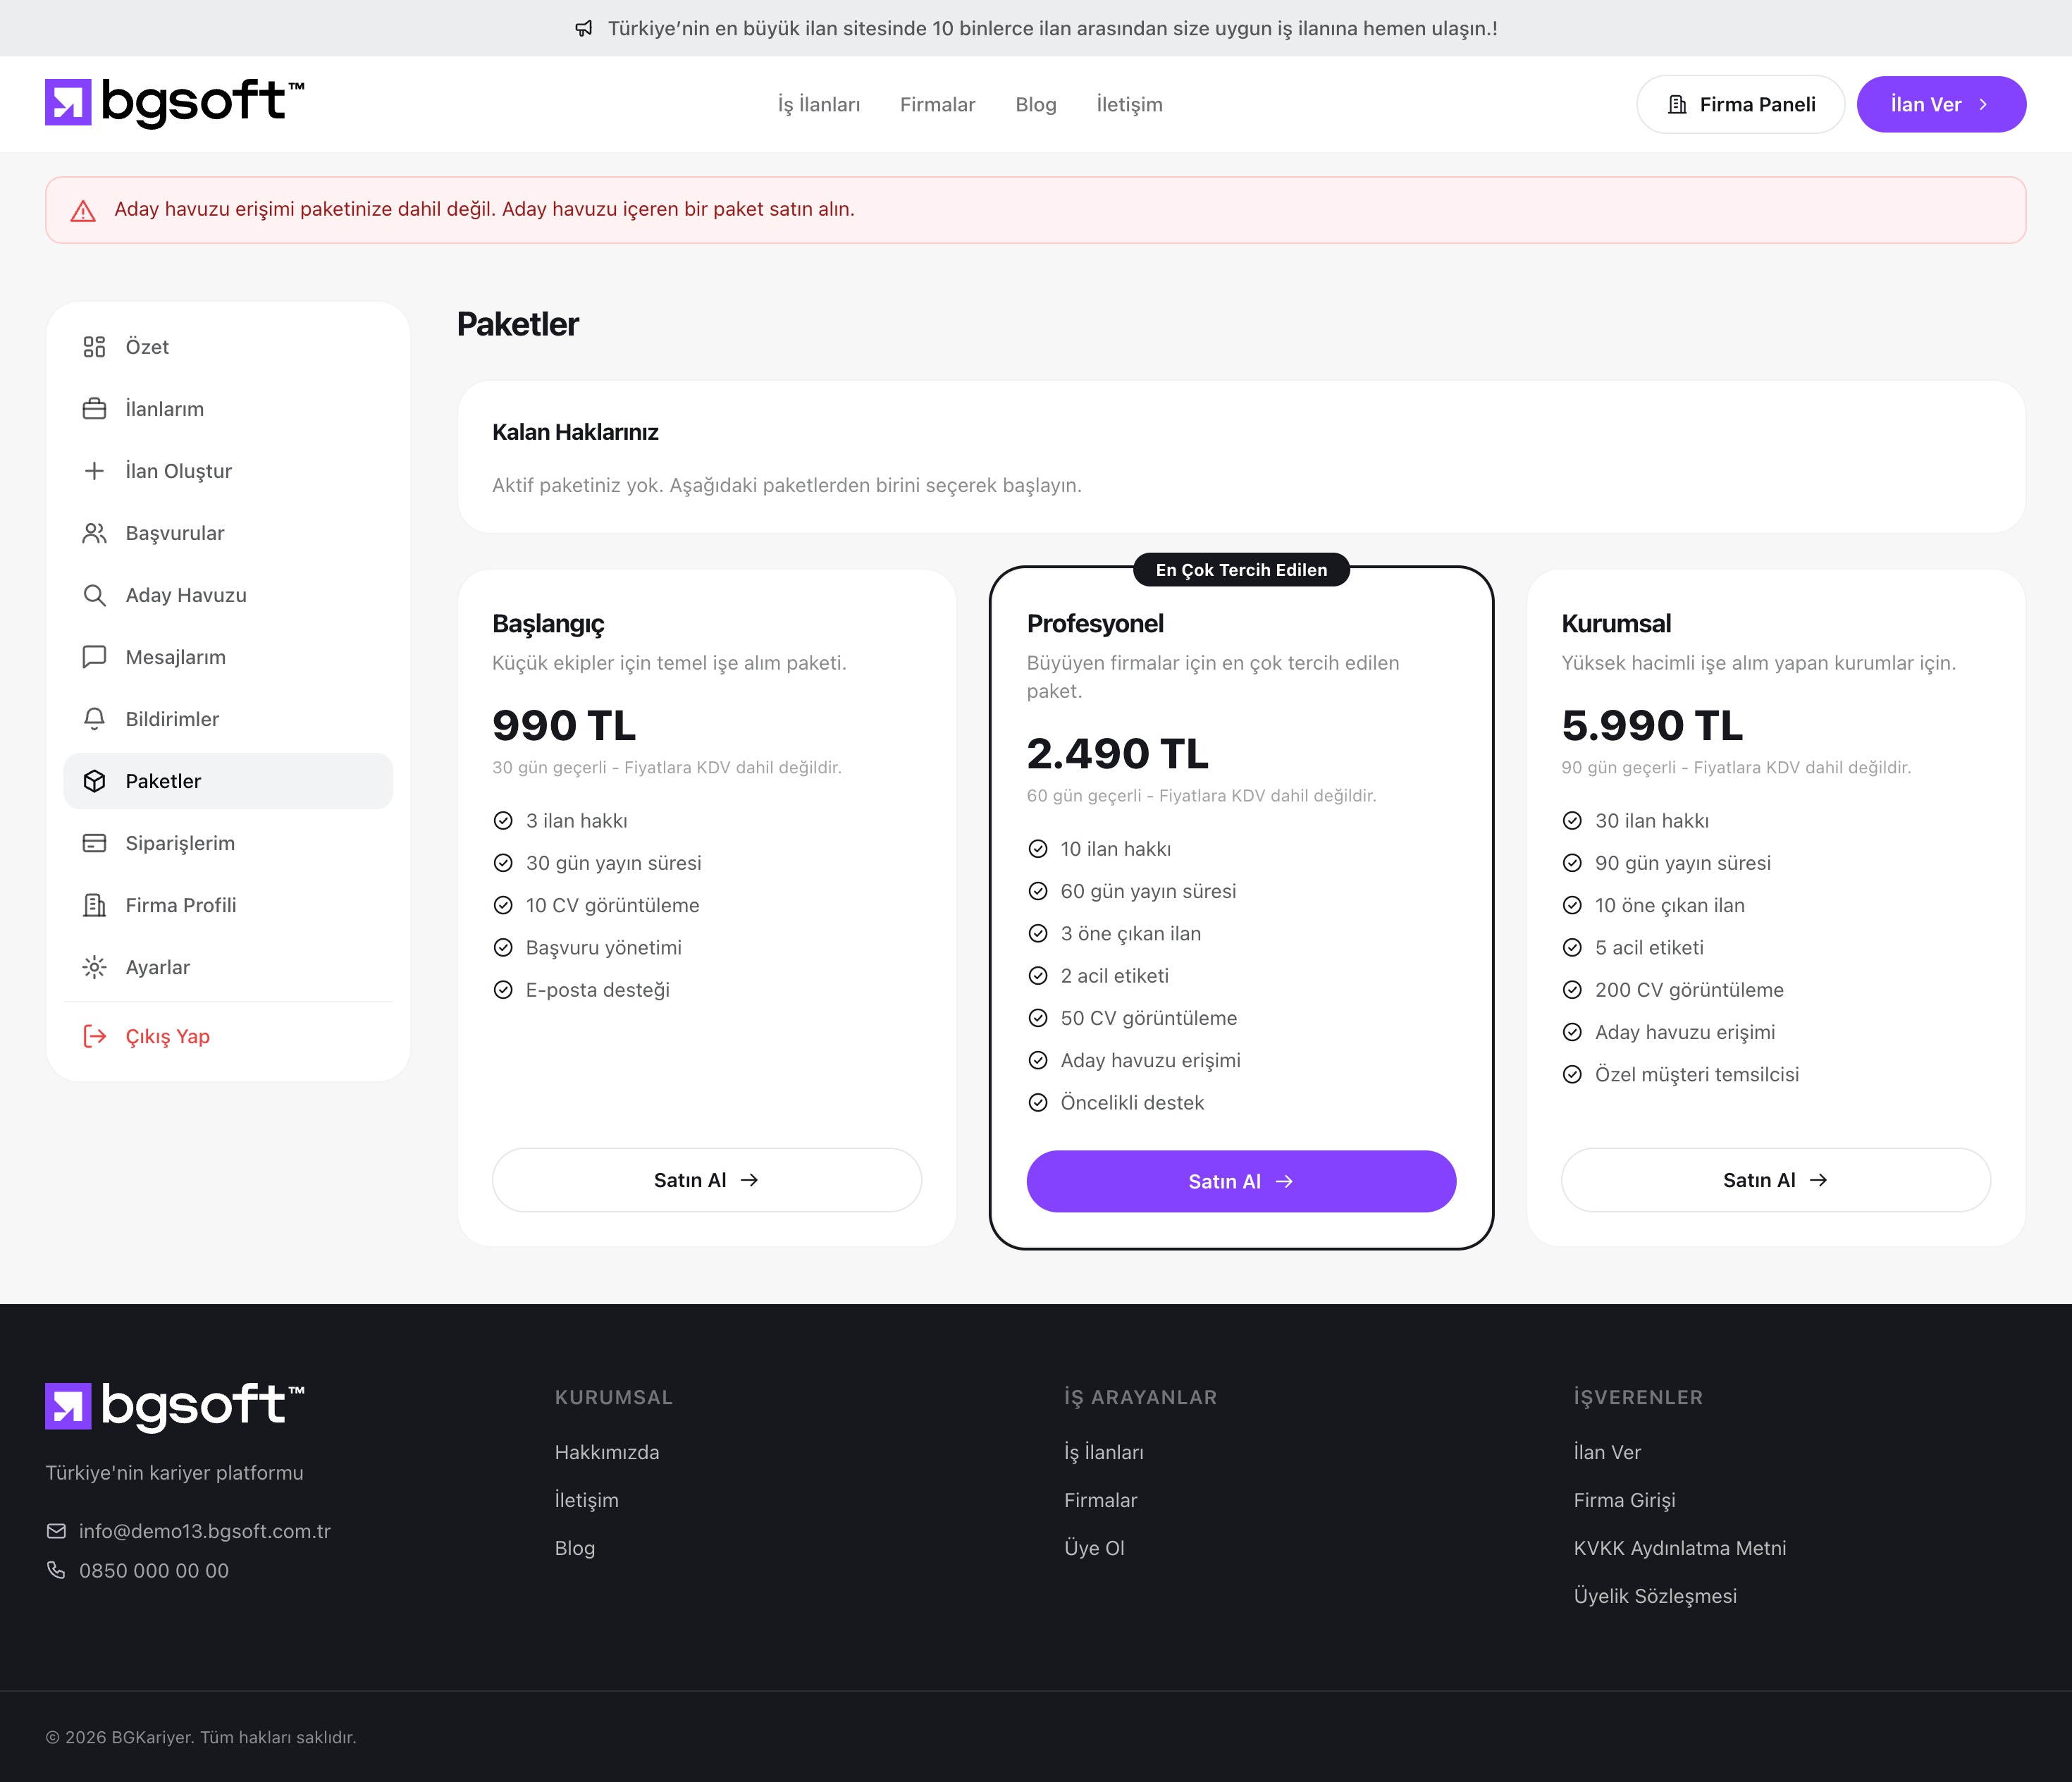Click the Çıkış Yap logout icon
2072x1782 pixels.
coord(94,1036)
